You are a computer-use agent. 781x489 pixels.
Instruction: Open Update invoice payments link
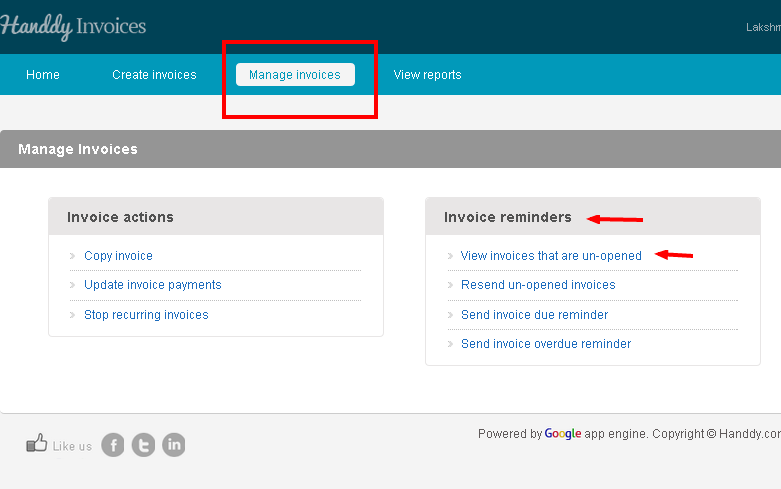(153, 285)
